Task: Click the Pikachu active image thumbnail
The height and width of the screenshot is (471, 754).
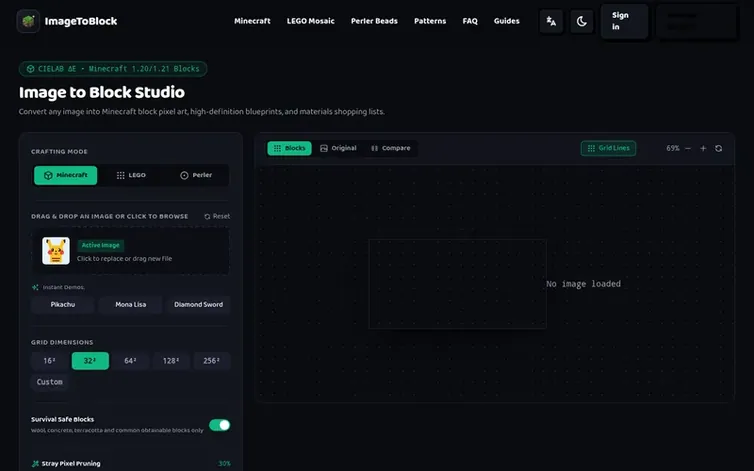Action: pos(56,251)
